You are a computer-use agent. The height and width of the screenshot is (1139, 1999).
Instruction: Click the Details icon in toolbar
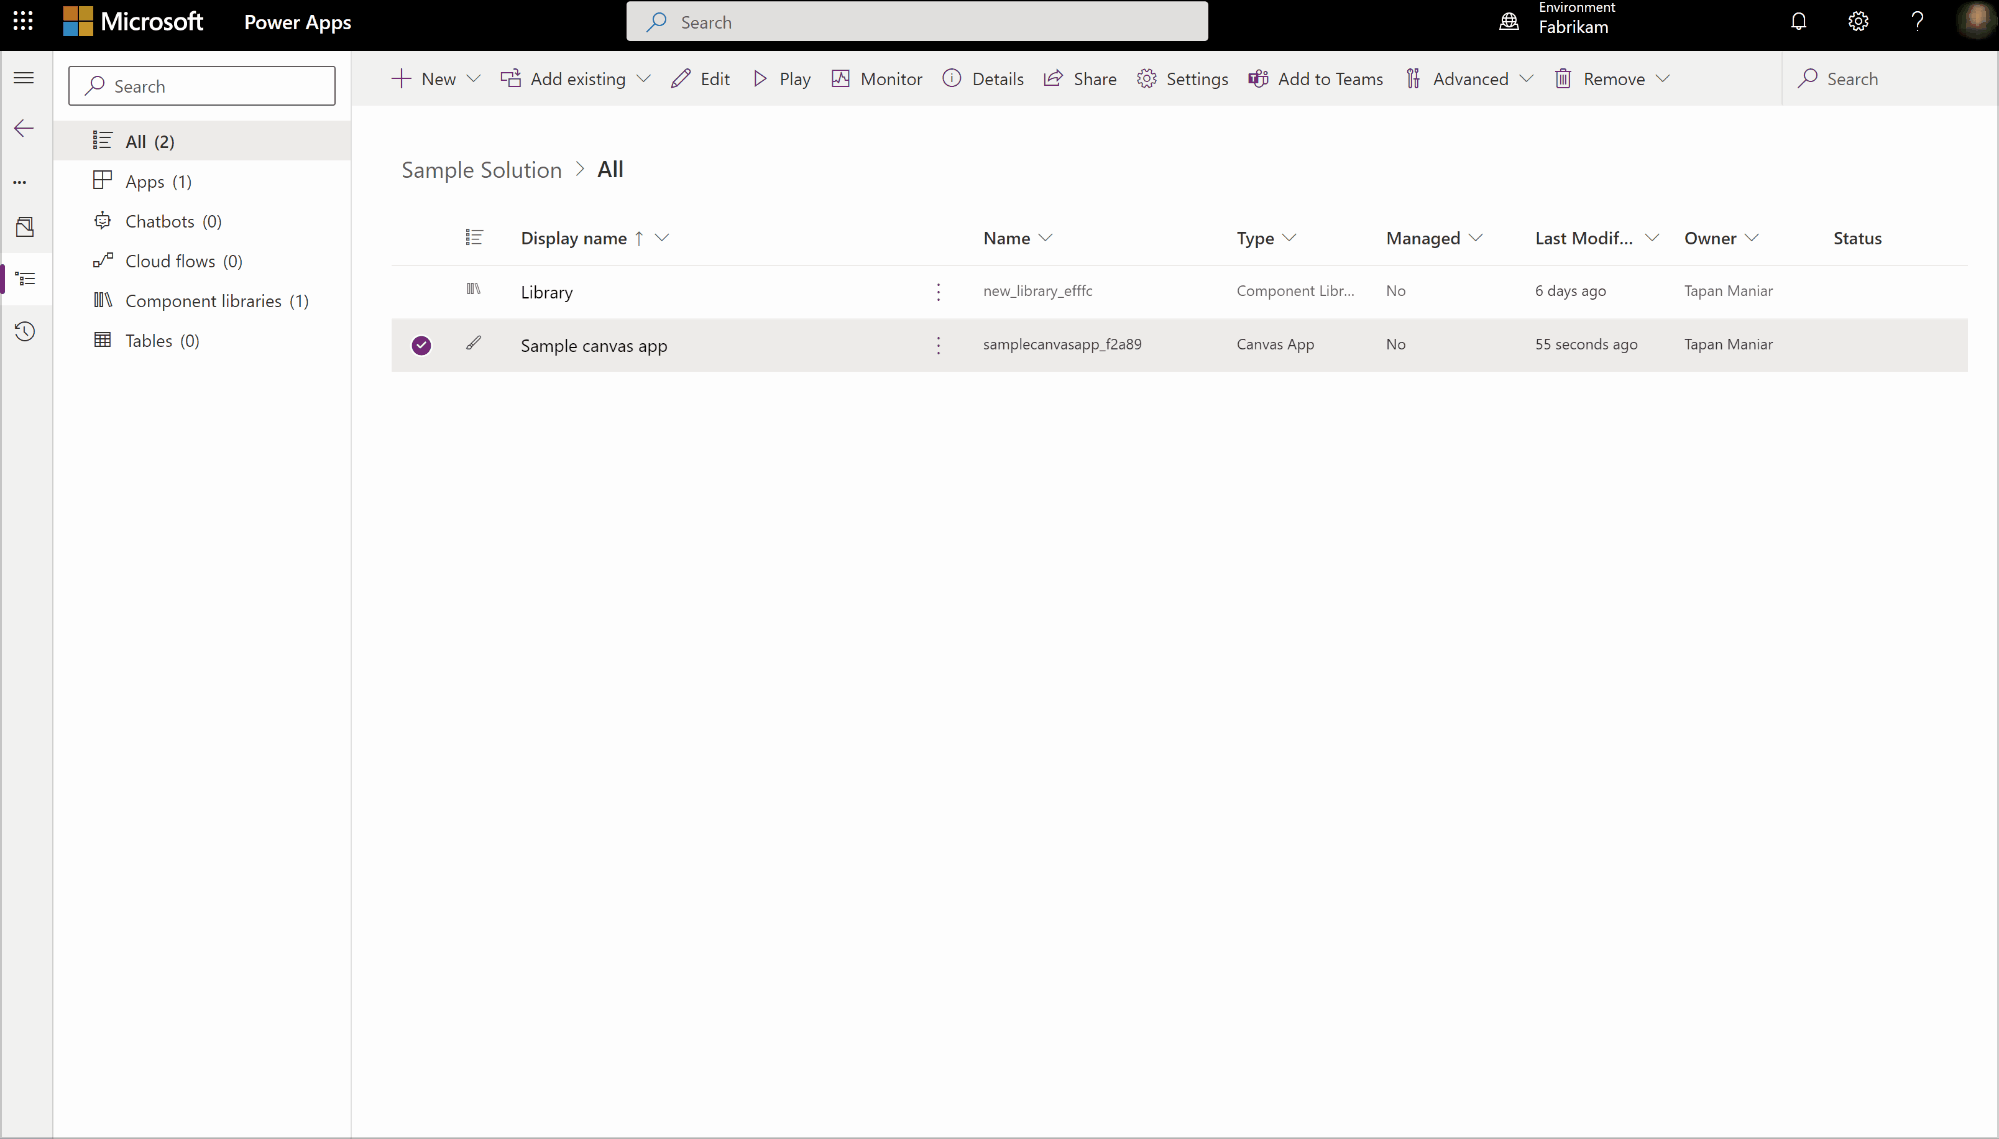coord(951,78)
